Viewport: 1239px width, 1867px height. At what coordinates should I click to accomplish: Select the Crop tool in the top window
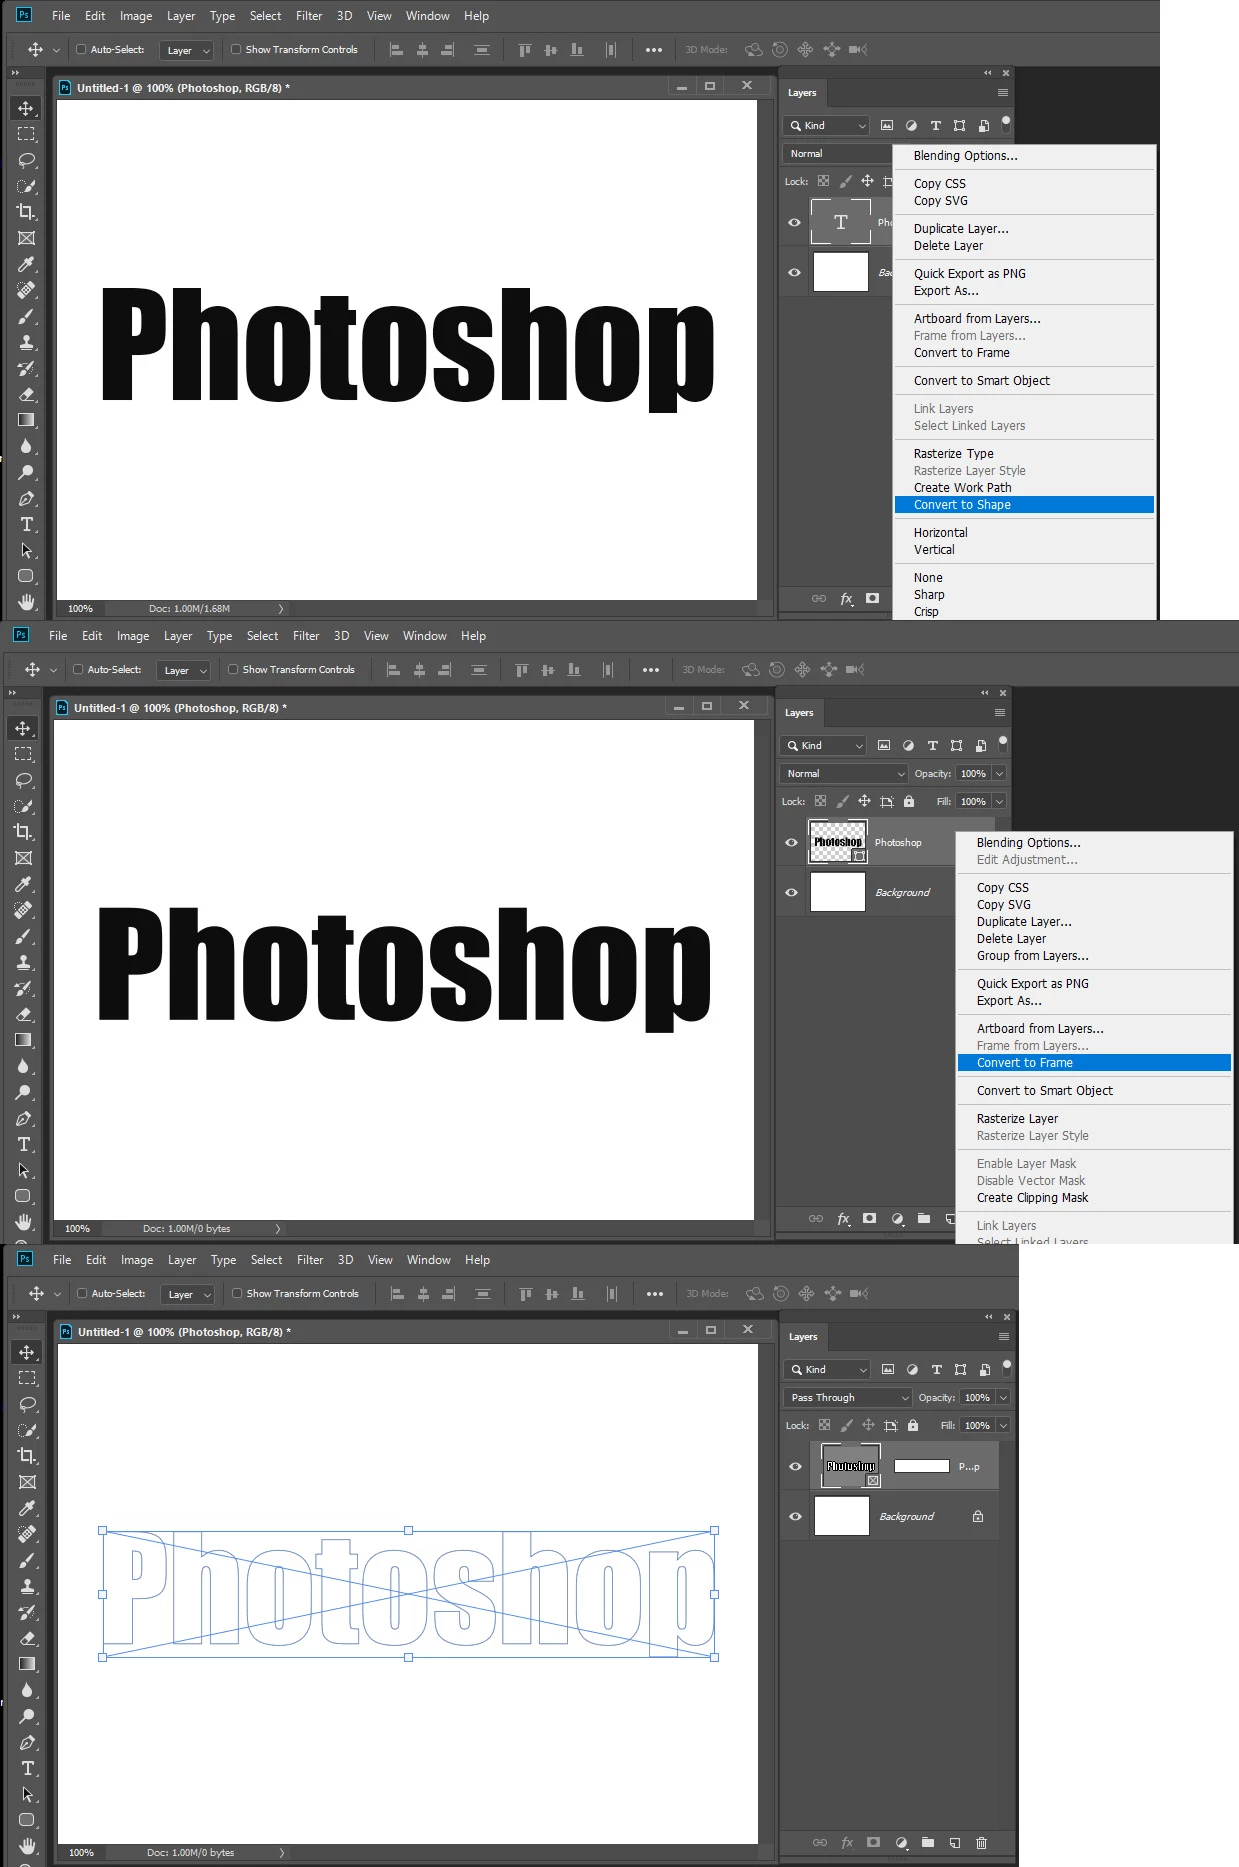(27, 212)
